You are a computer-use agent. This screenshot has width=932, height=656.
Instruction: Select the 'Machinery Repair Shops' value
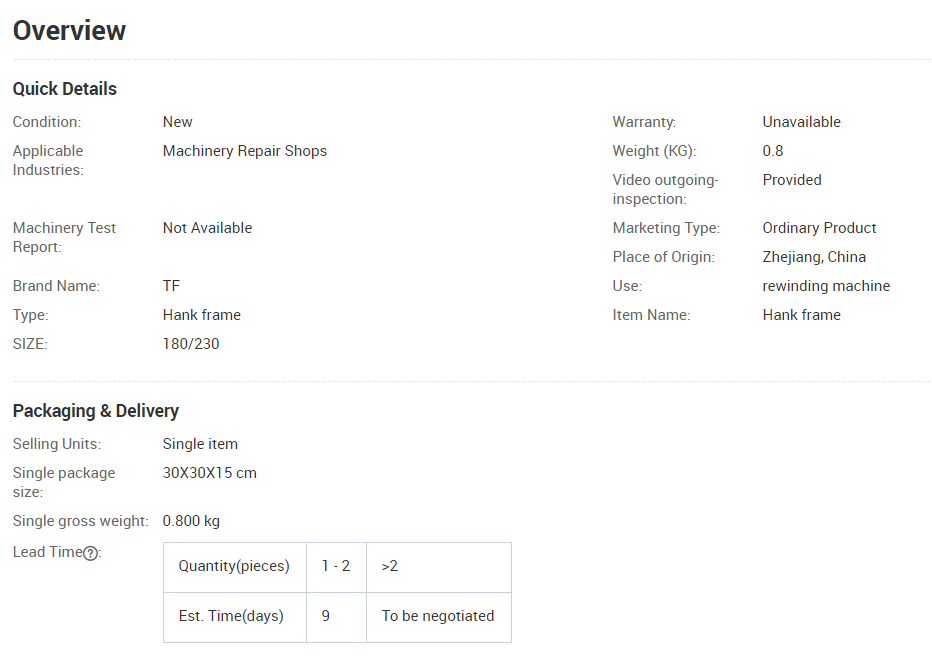[245, 151]
